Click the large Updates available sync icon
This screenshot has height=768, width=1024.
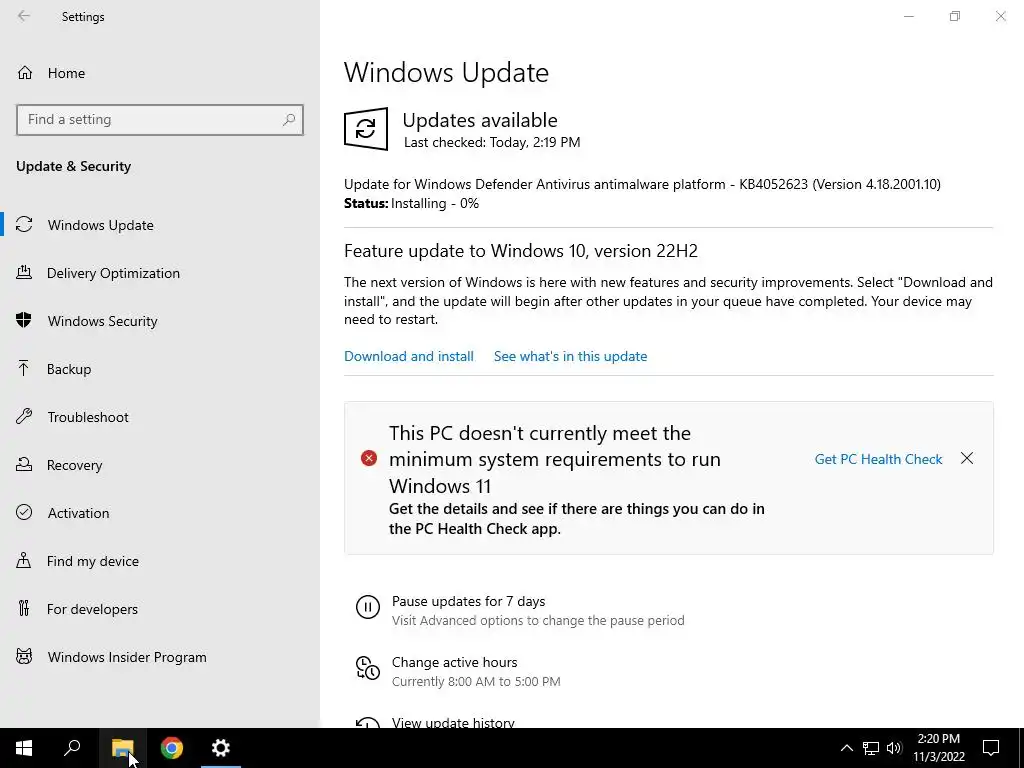click(366, 129)
